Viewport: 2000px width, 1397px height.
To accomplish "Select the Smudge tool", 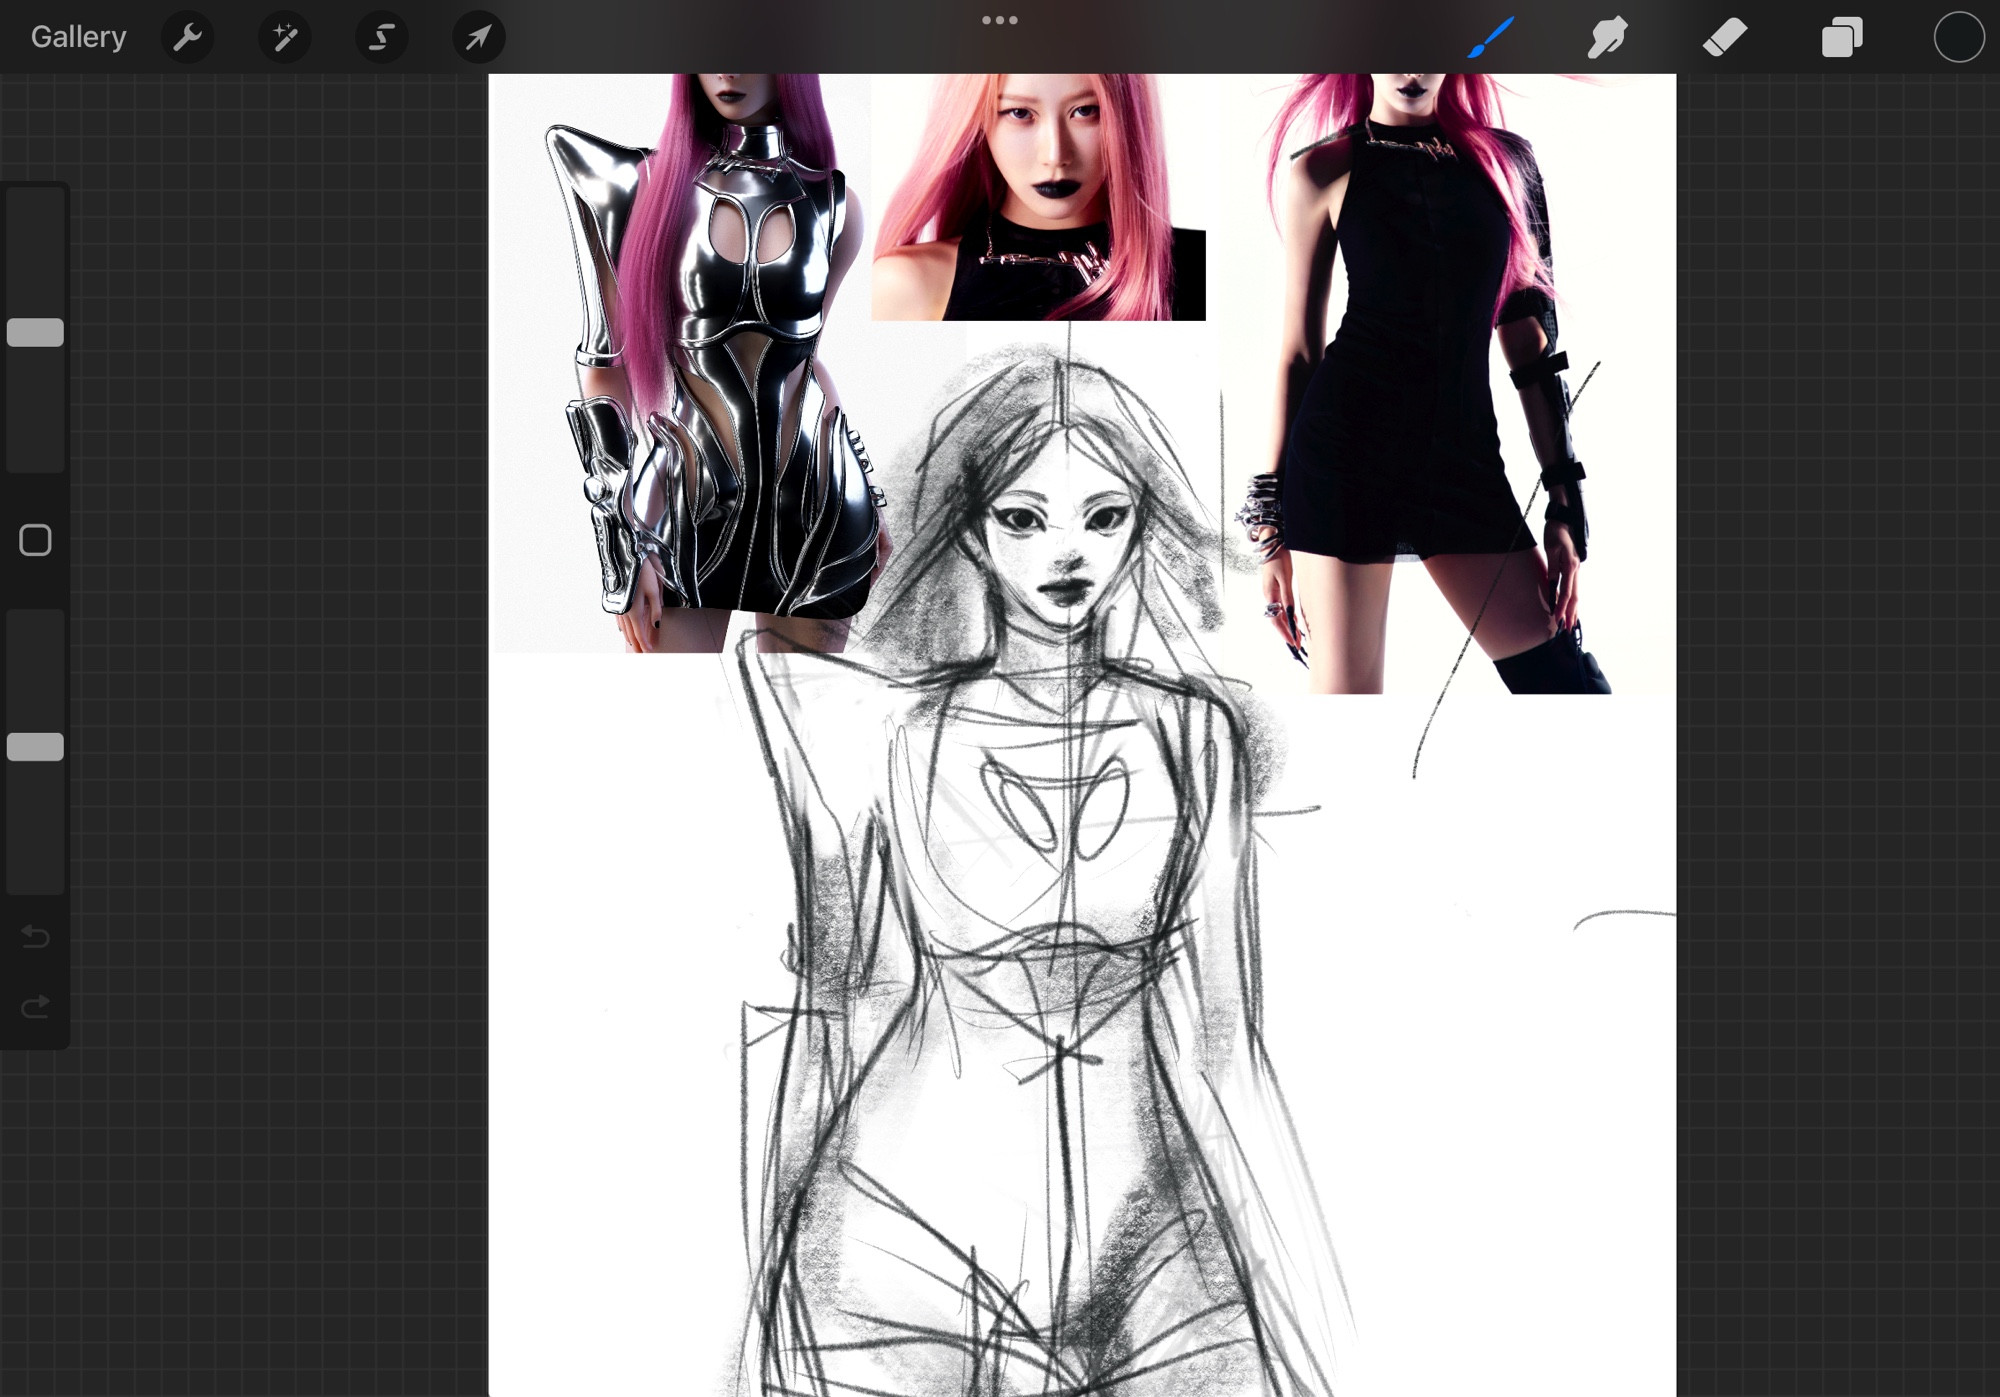I will point(1607,37).
